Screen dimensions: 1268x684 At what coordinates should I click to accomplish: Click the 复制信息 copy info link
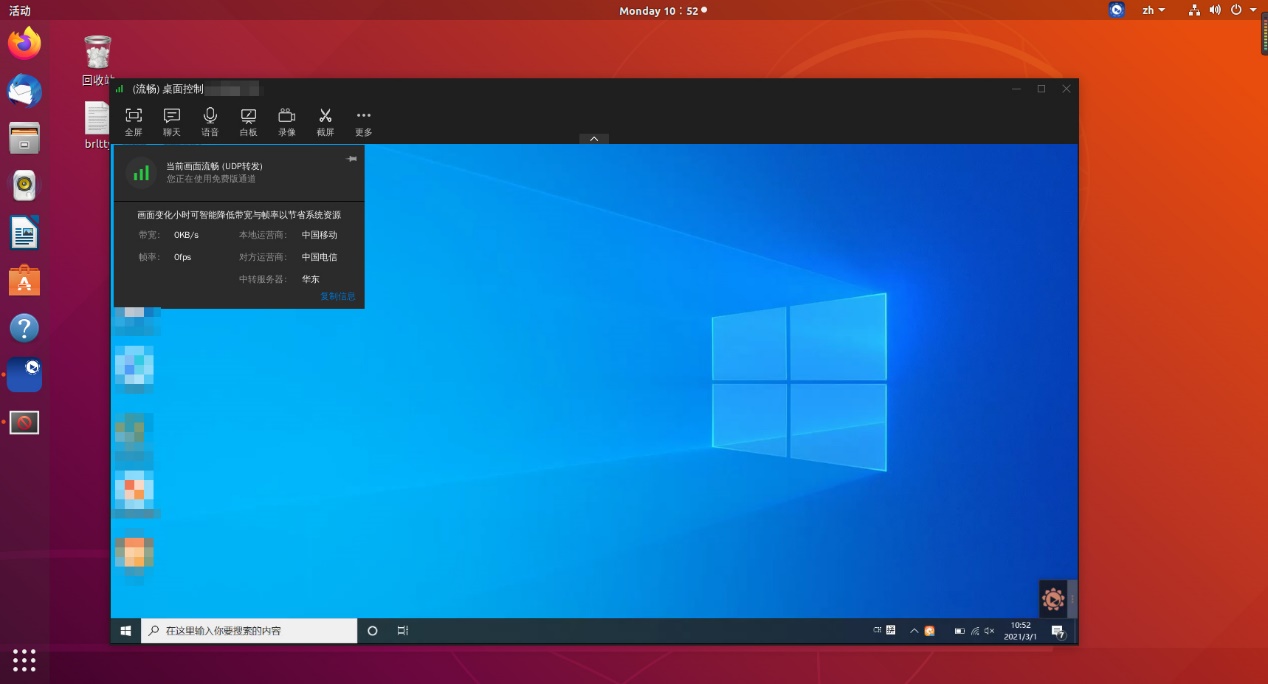coord(337,296)
